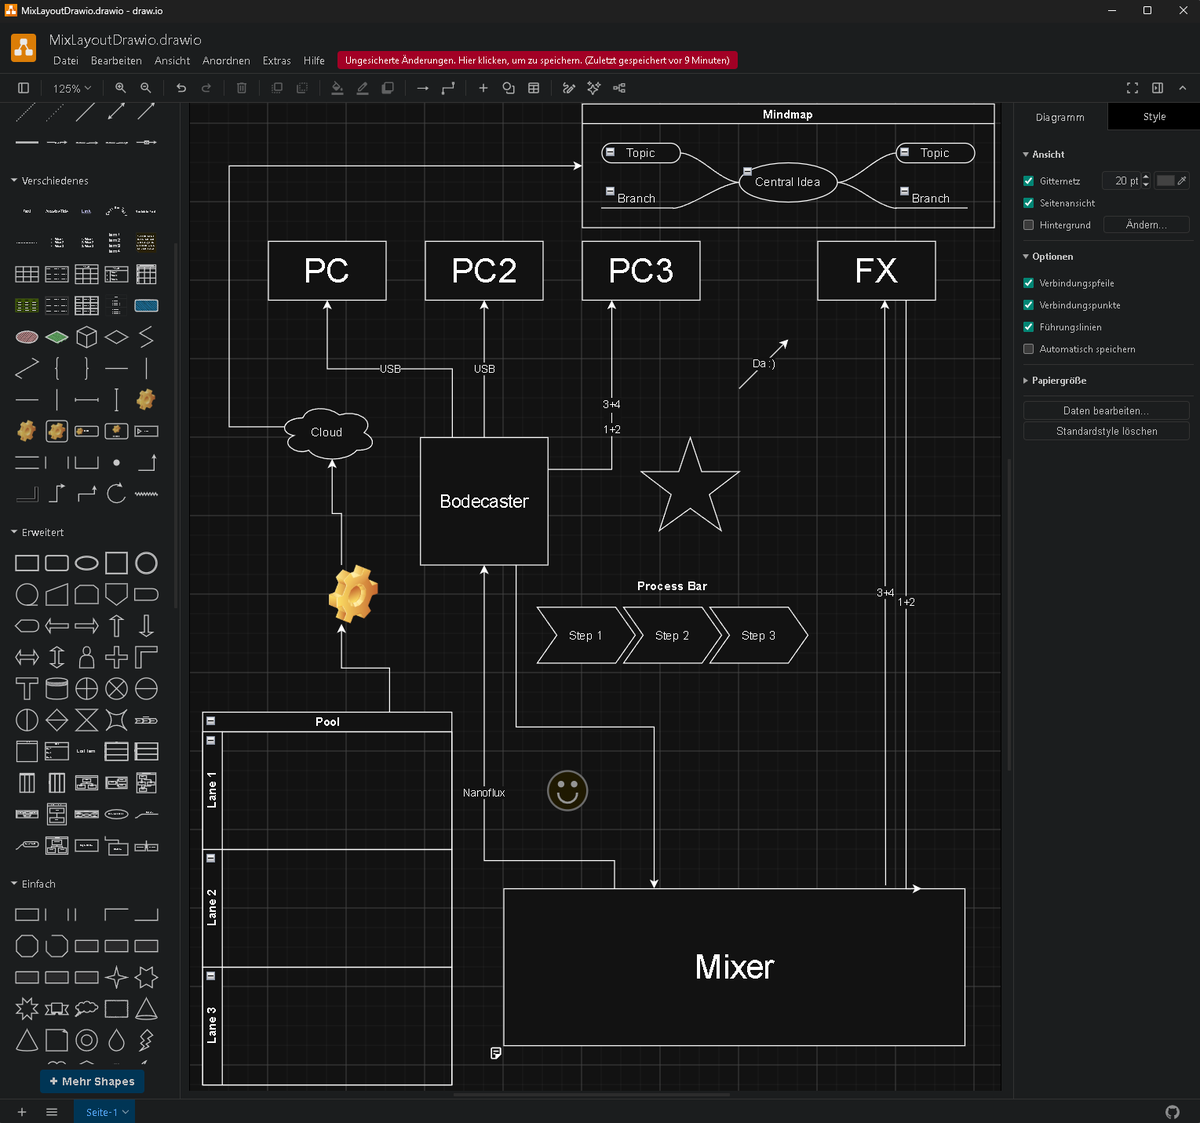Uncheck the Gitternetz checkbox
1200x1123 pixels.
tap(1028, 181)
